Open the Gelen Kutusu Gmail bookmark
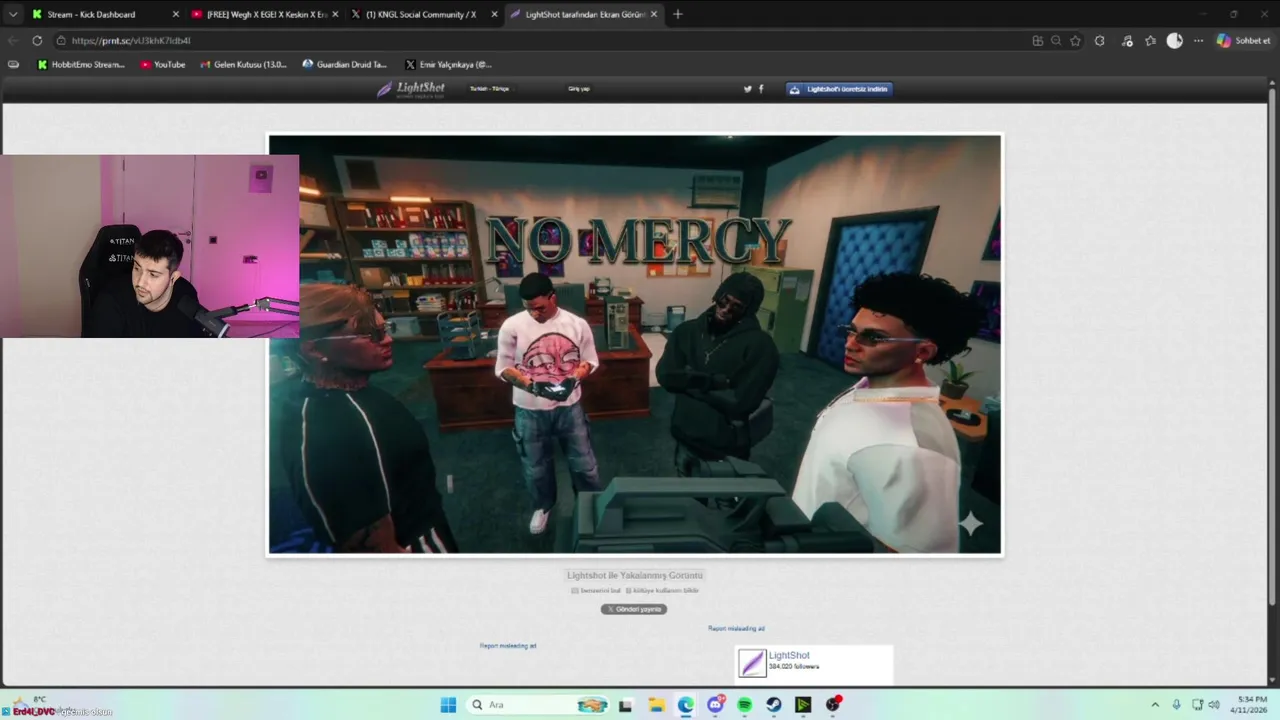The image size is (1280, 720). point(243,64)
